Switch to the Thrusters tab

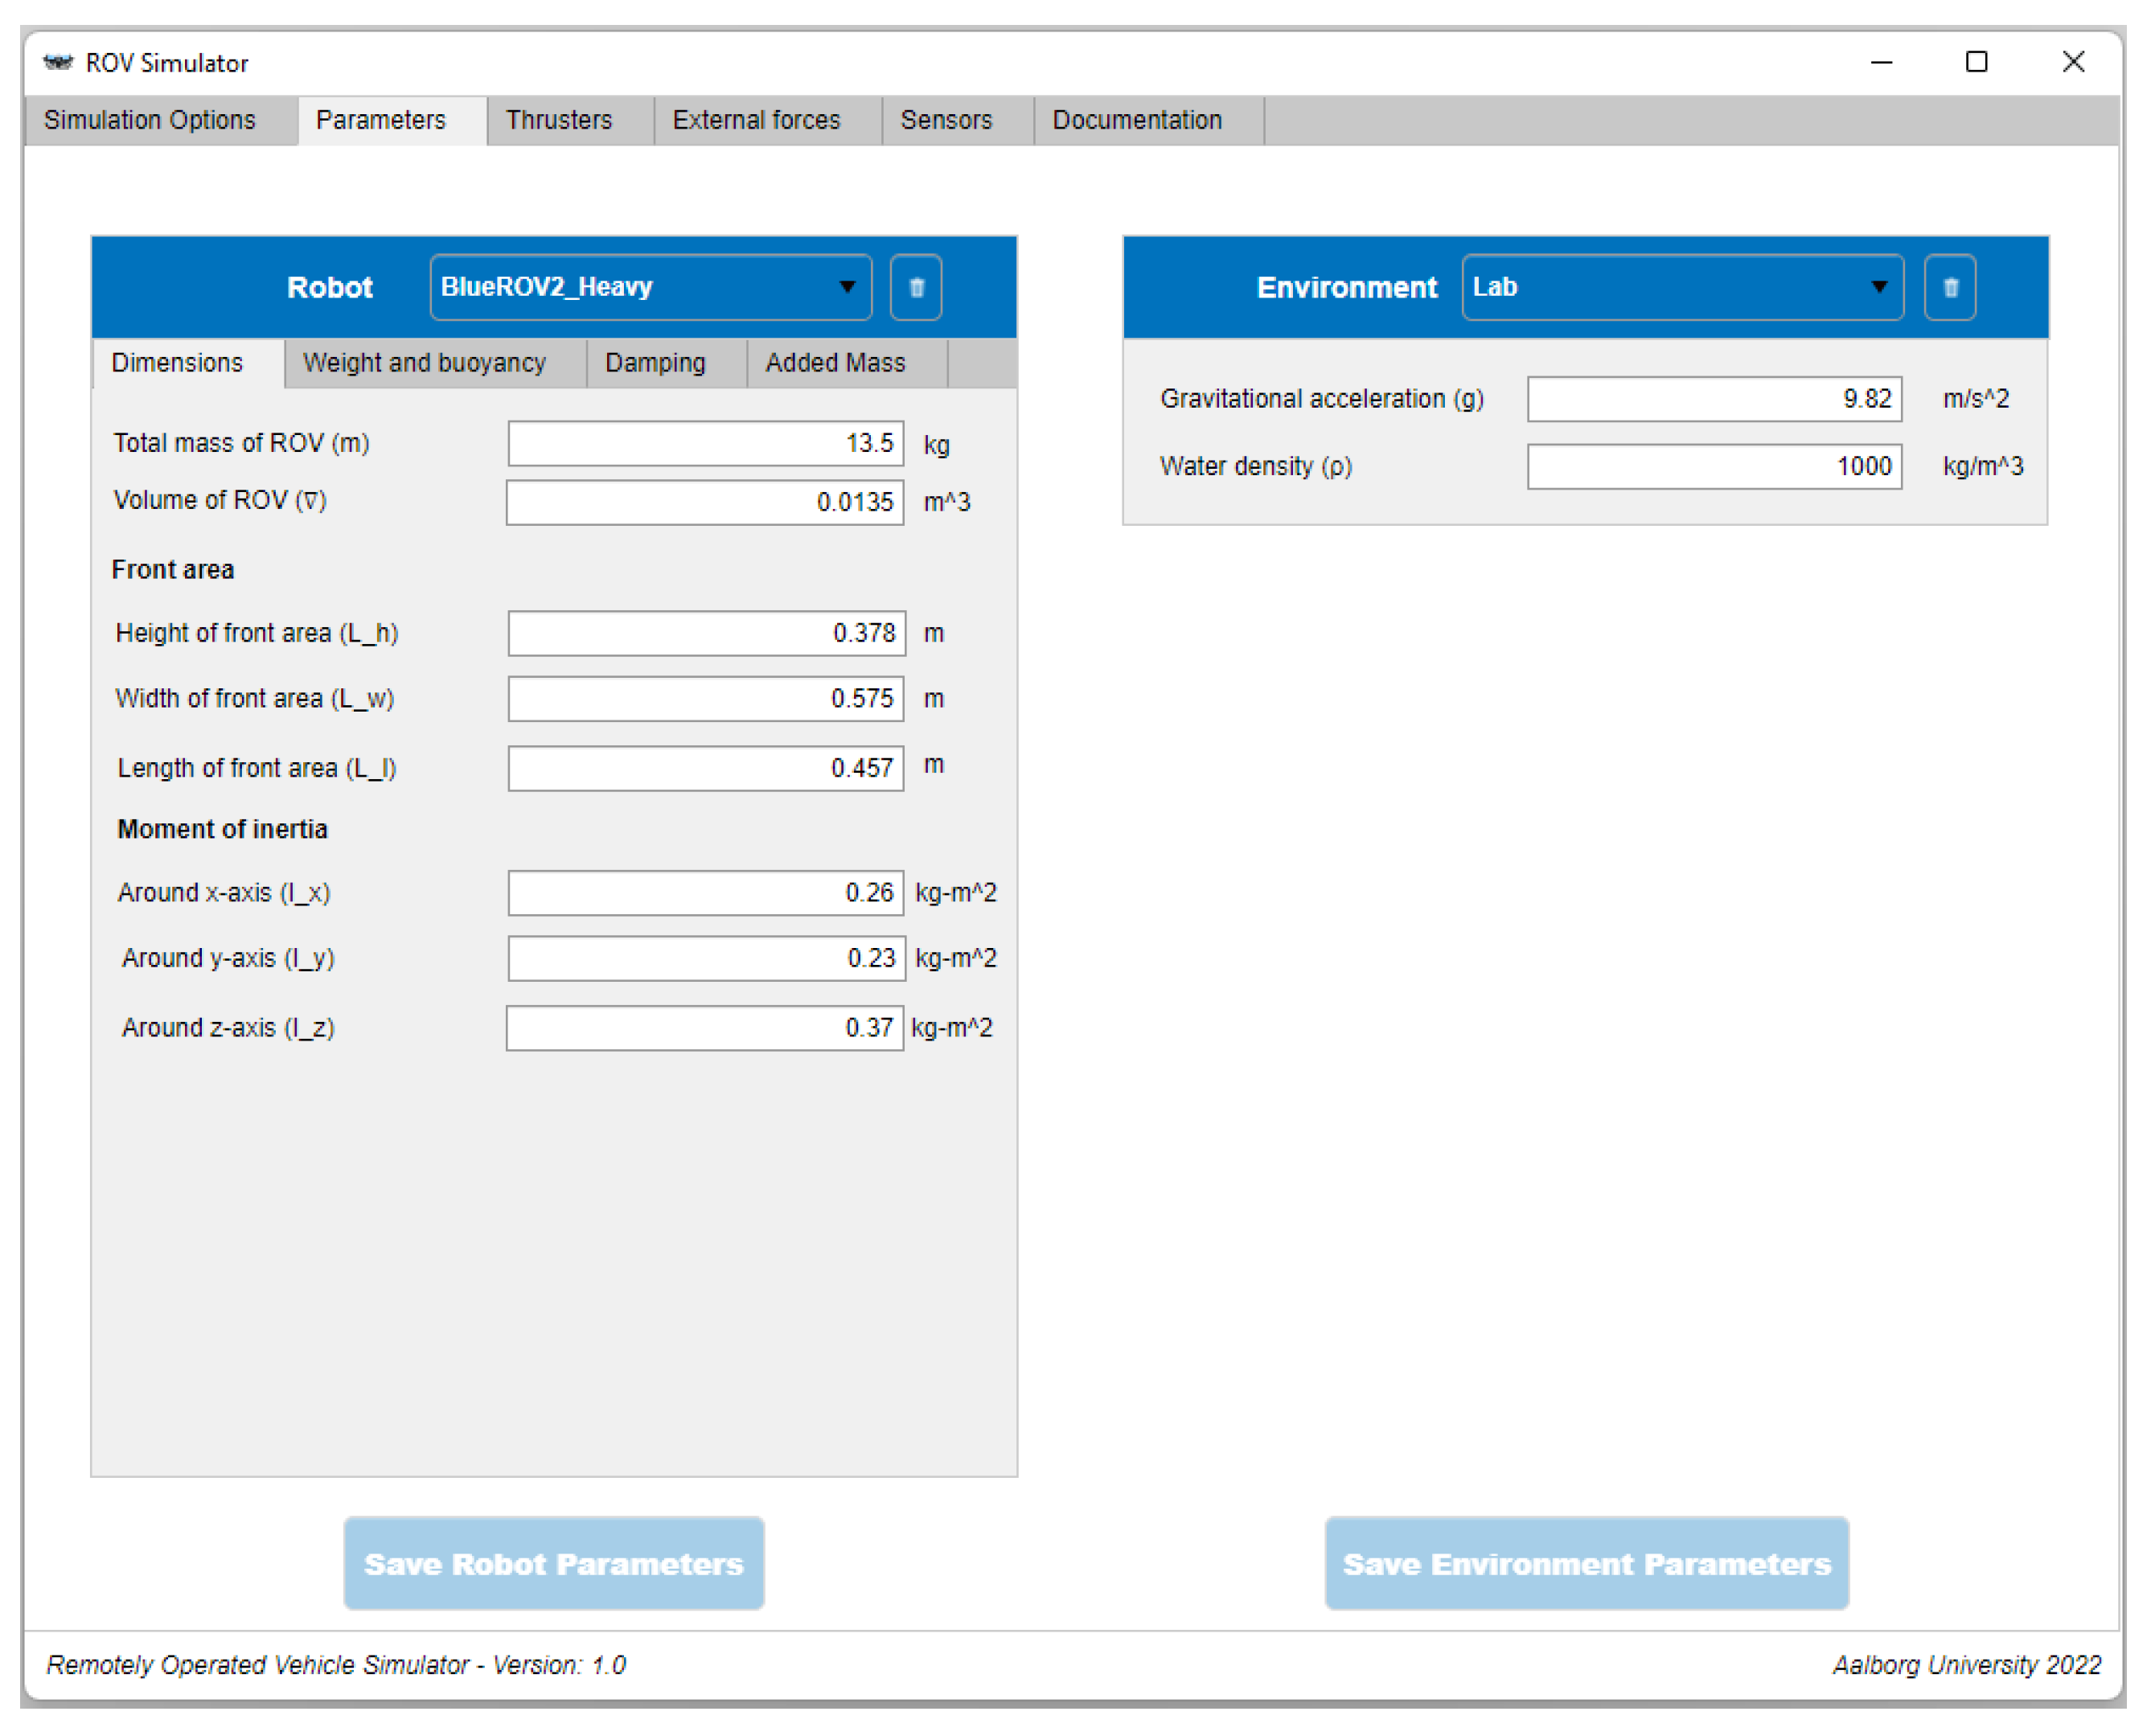click(558, 121)
